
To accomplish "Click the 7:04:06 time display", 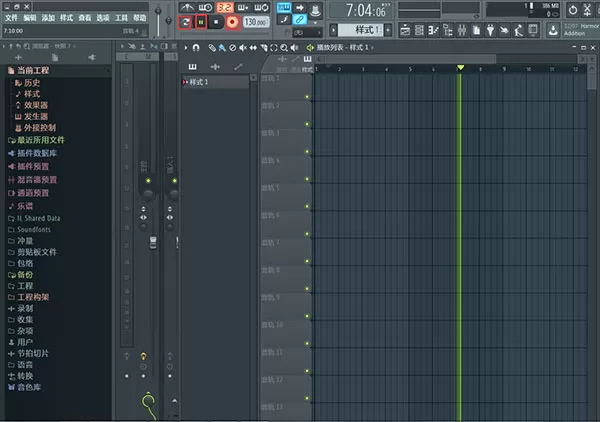I will (366, 10).
